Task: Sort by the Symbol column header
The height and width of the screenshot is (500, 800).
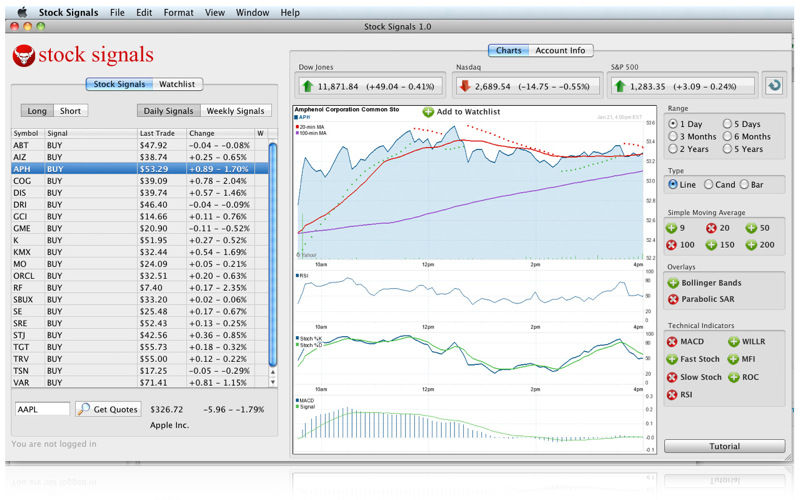Action: coord(28,133)
